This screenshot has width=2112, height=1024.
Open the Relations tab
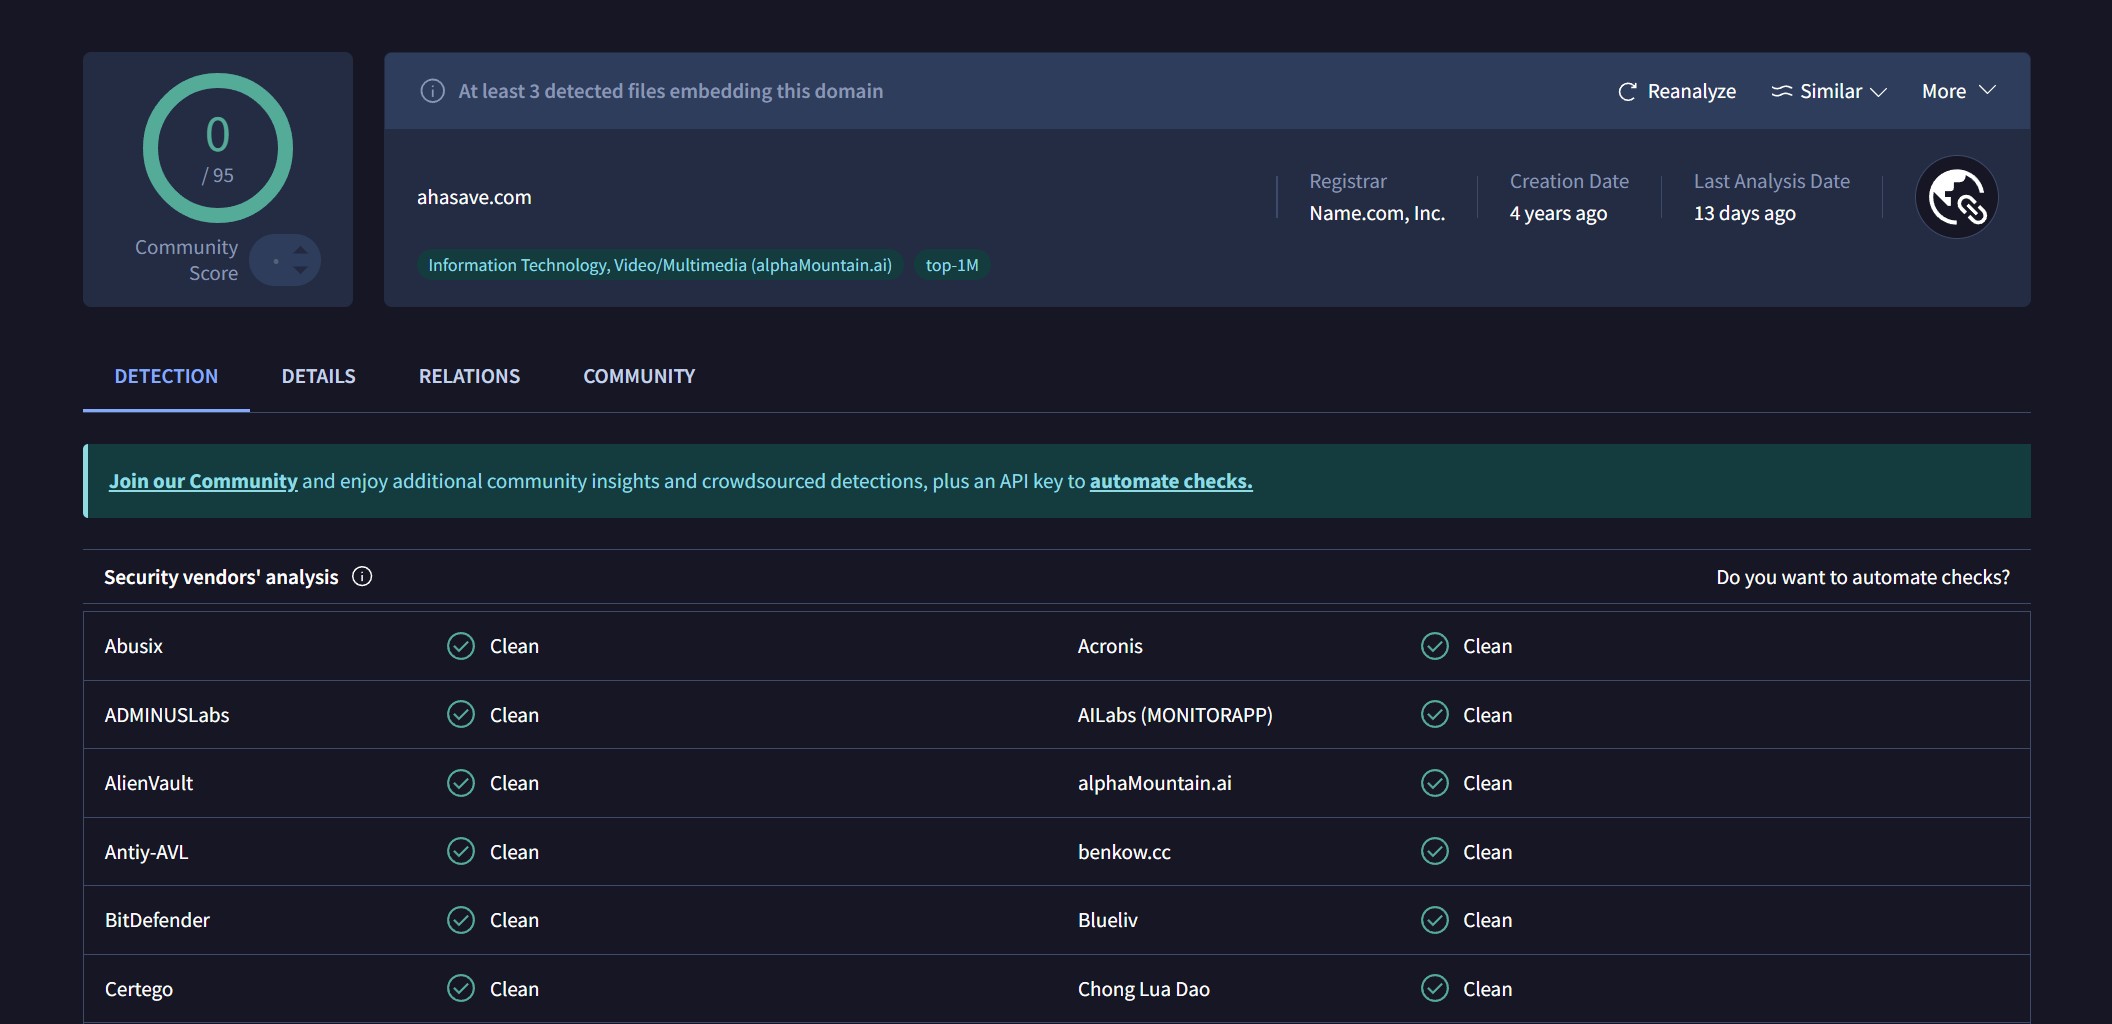point(469,377)
